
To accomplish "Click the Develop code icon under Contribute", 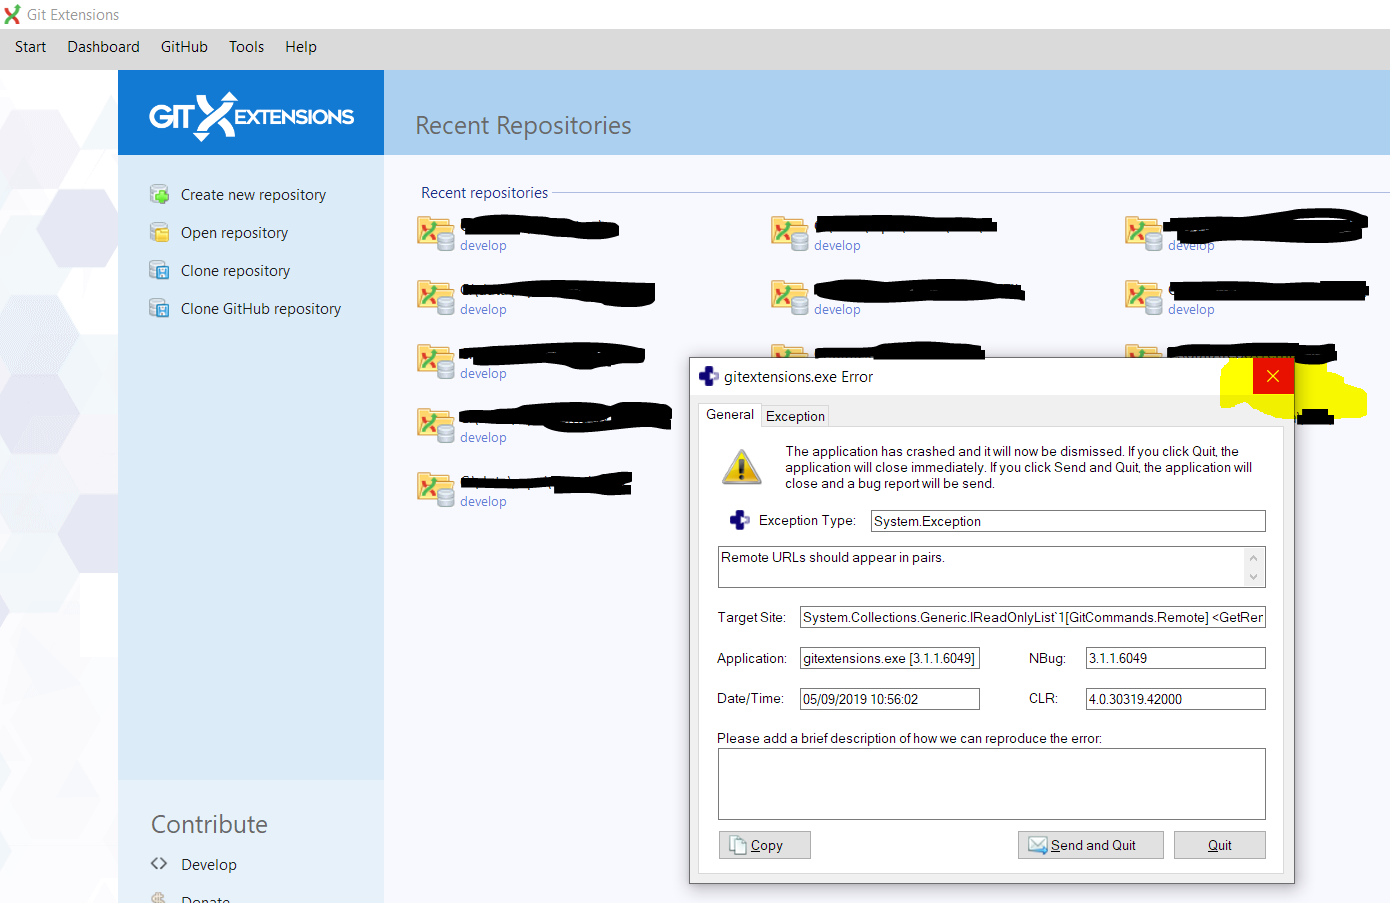I will tap(160, 864).
